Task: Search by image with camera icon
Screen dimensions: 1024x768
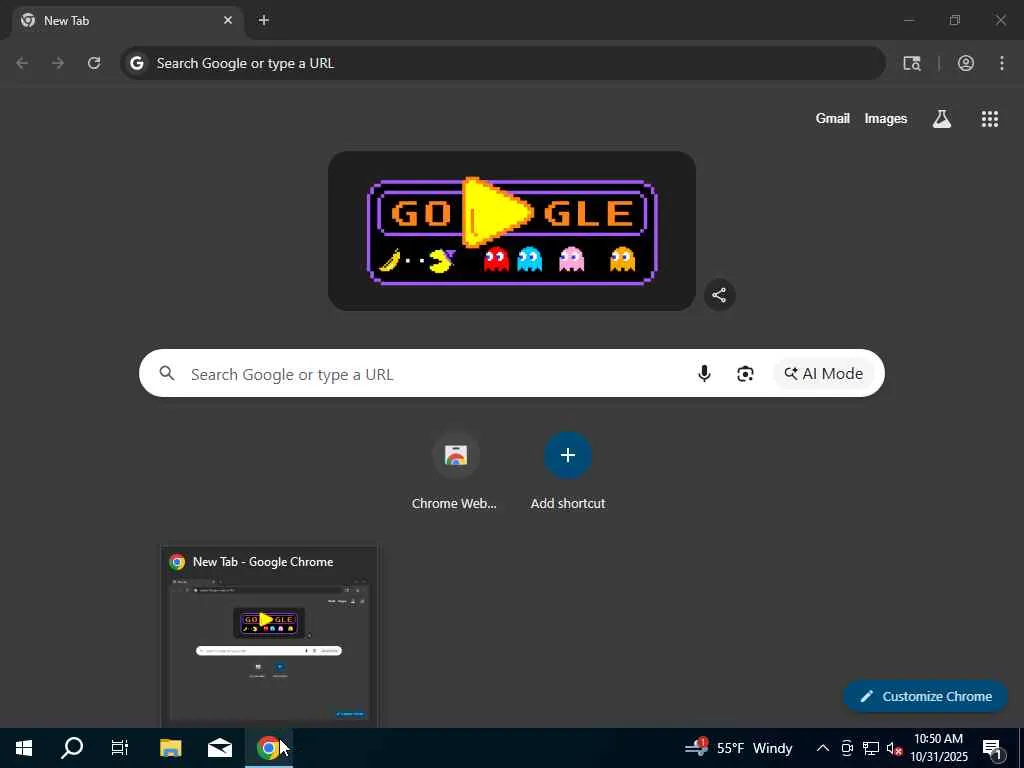Action: (745, 373)
